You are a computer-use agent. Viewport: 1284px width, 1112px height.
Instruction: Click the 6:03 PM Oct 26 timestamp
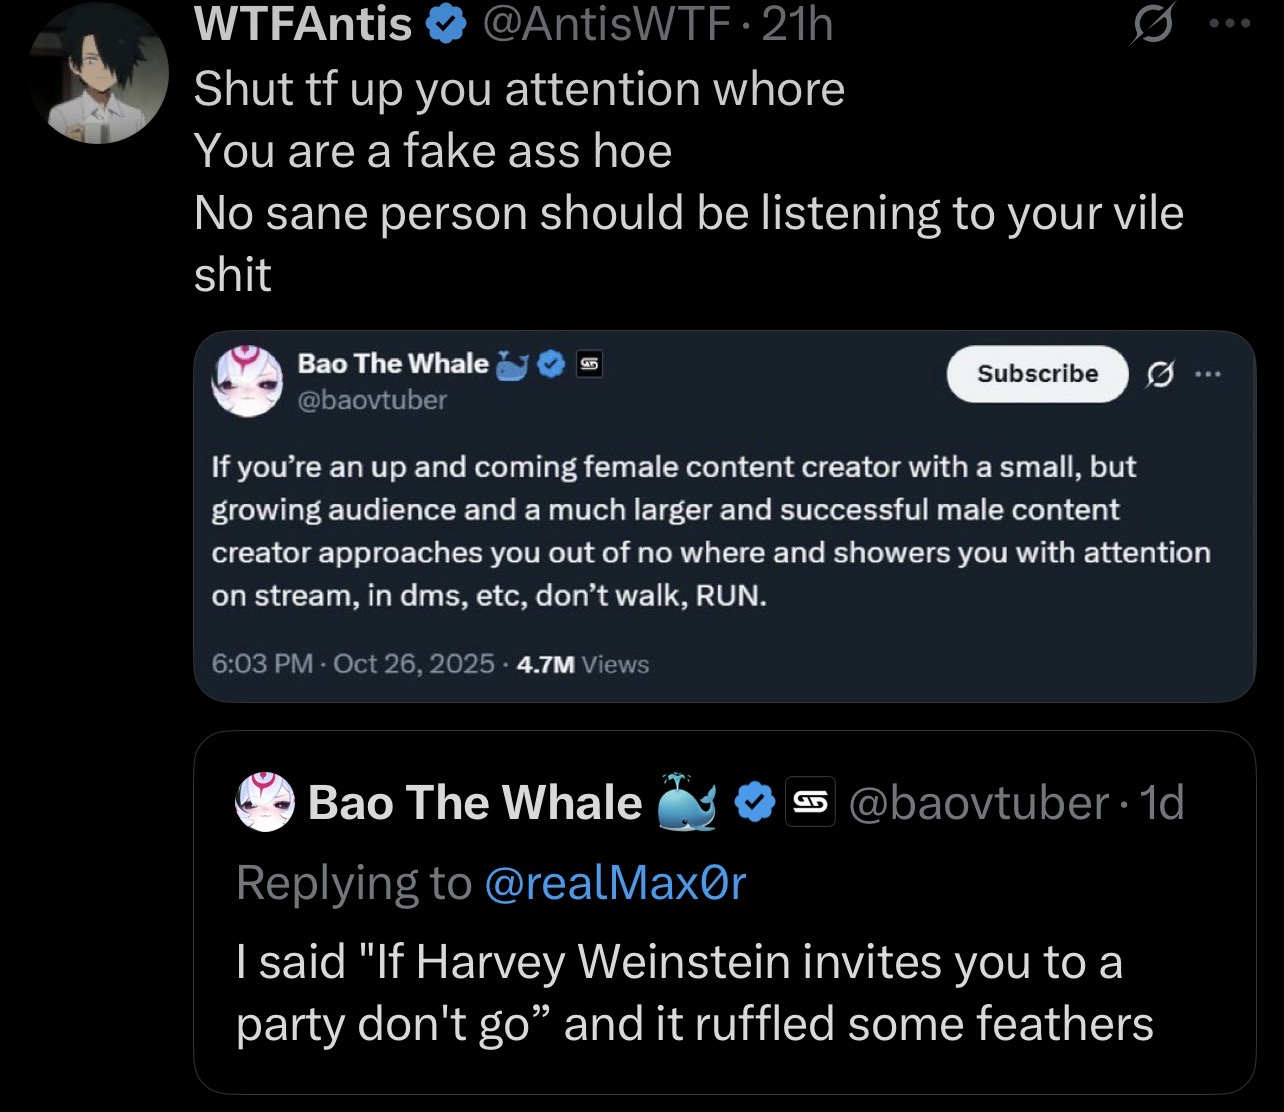pos(353,664)
